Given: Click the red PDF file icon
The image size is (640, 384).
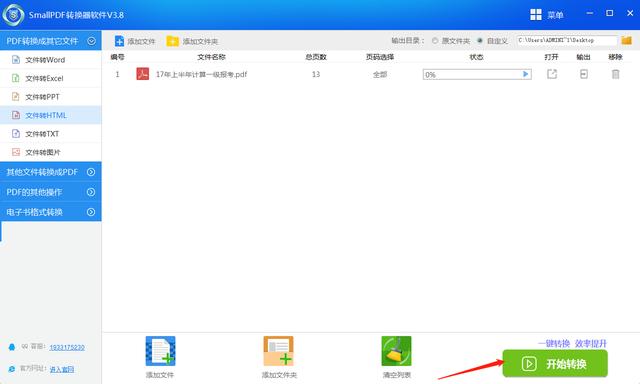Looking at the screenshot, I should pyautogui.click(x=142, y=74).
